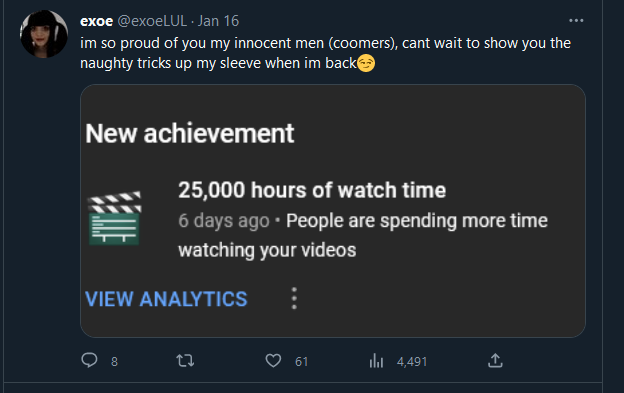Select the New achievement heading
The width and height of the screenshot is (624, 393).
pos(189,133)
